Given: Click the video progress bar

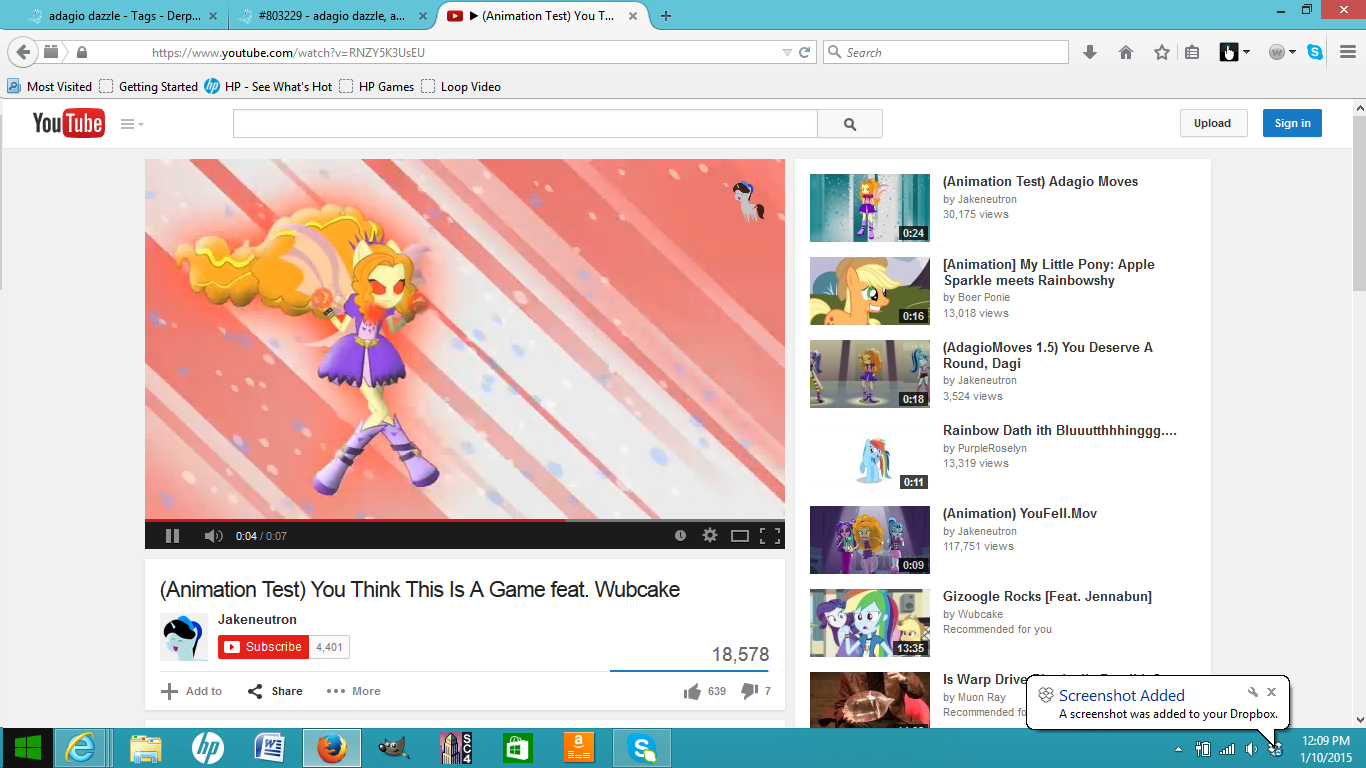Looking at the screenshot, I should tap(465, 520).
